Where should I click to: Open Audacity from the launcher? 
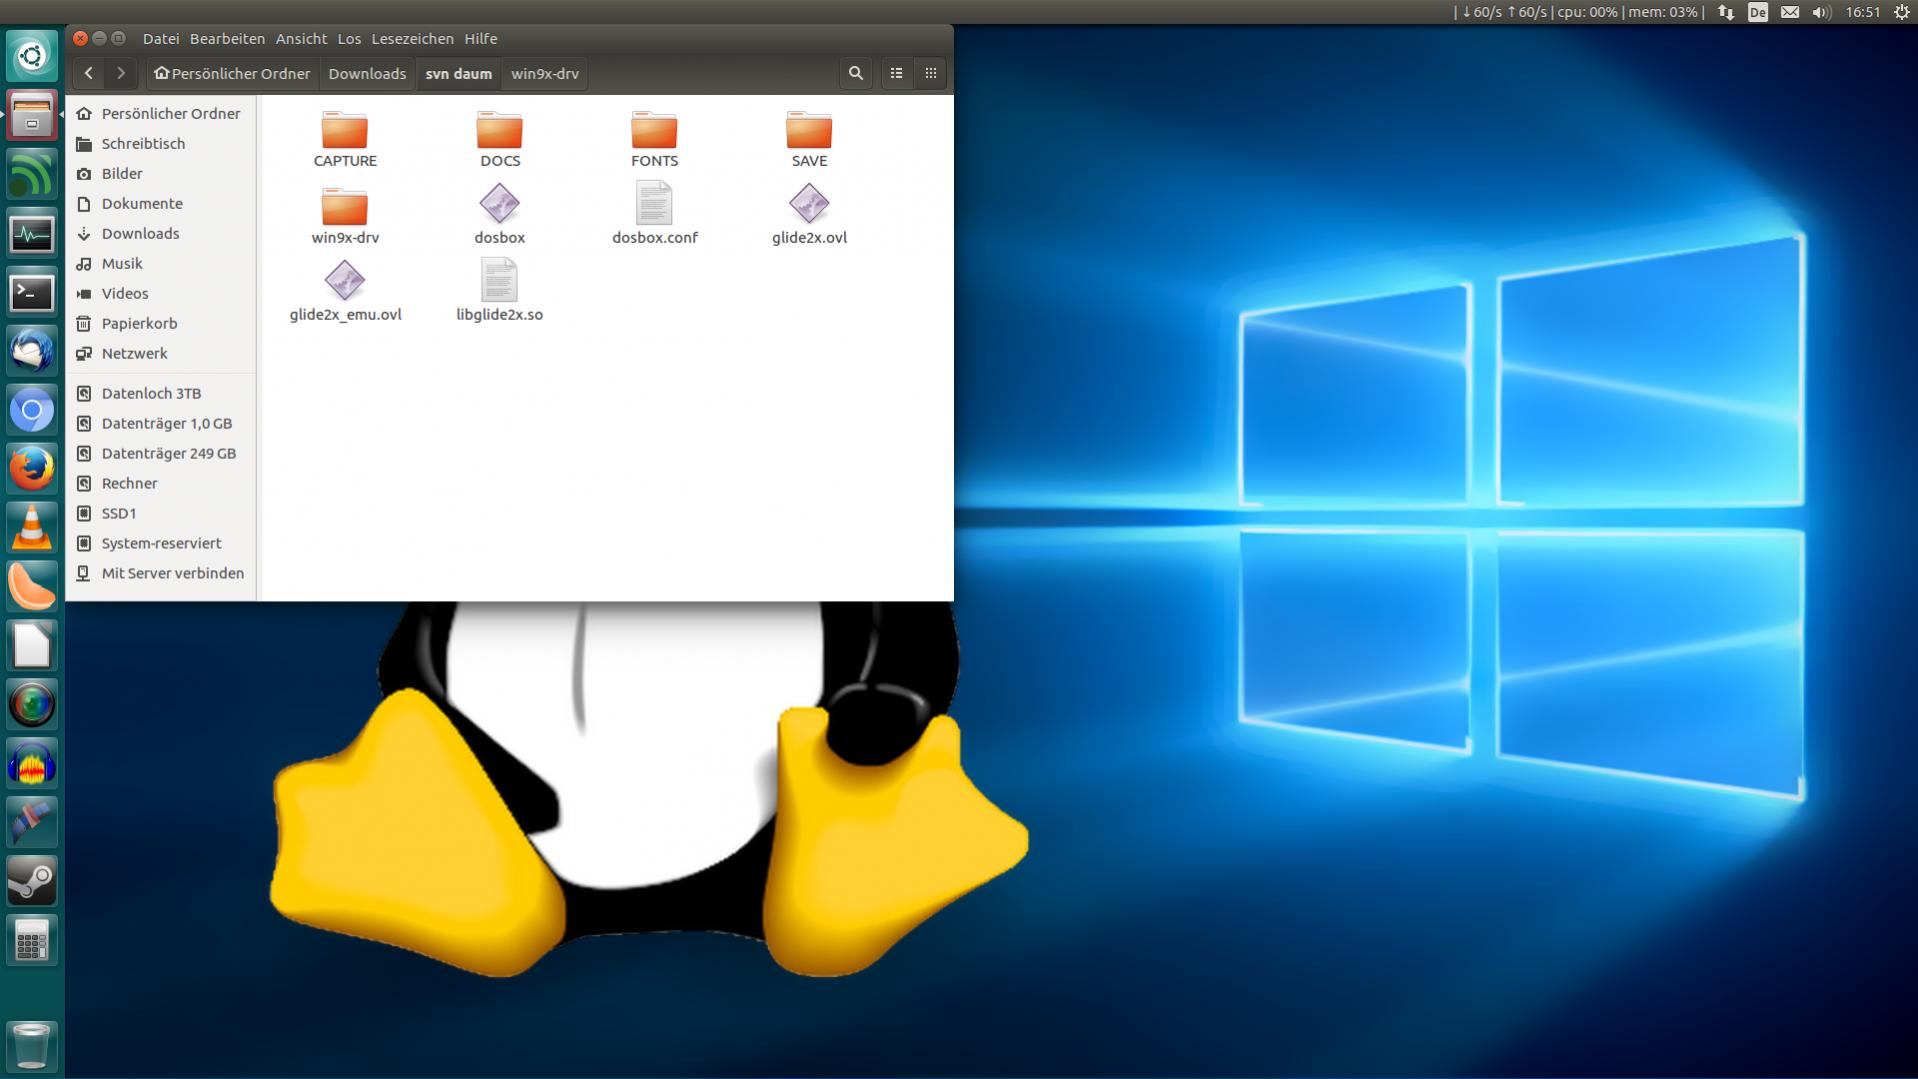(x=32, y=764)
